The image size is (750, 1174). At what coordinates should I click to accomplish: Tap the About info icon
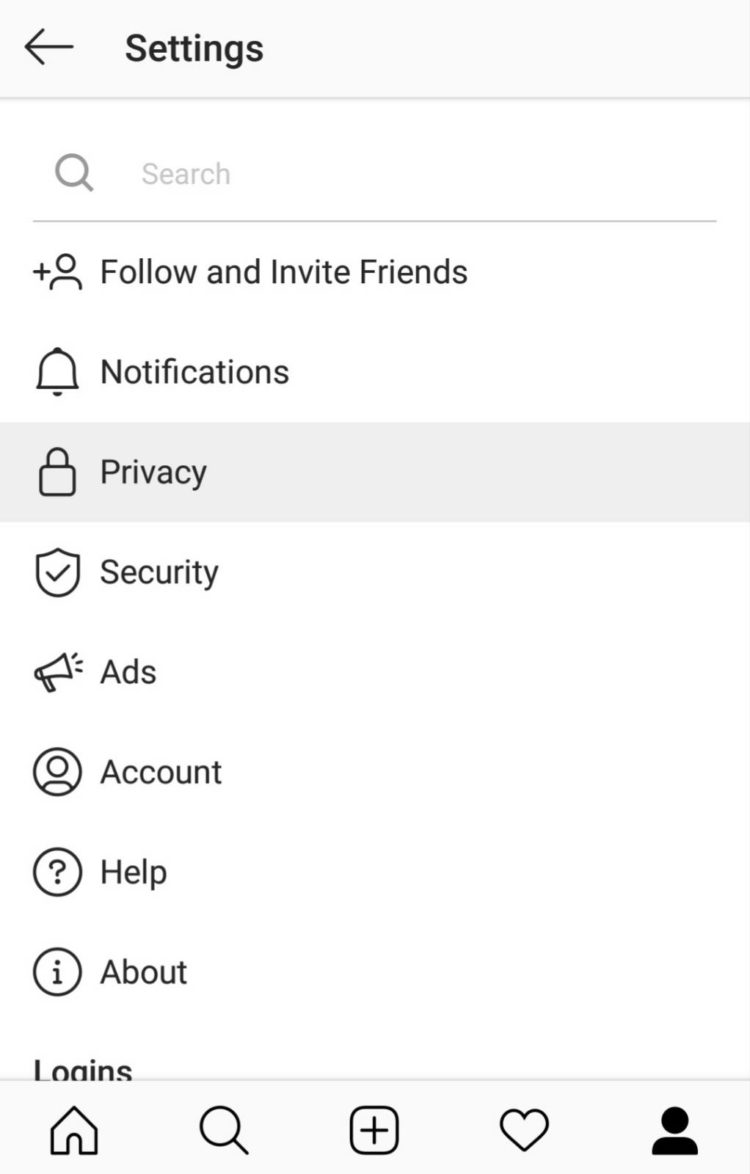pos(57,972)
